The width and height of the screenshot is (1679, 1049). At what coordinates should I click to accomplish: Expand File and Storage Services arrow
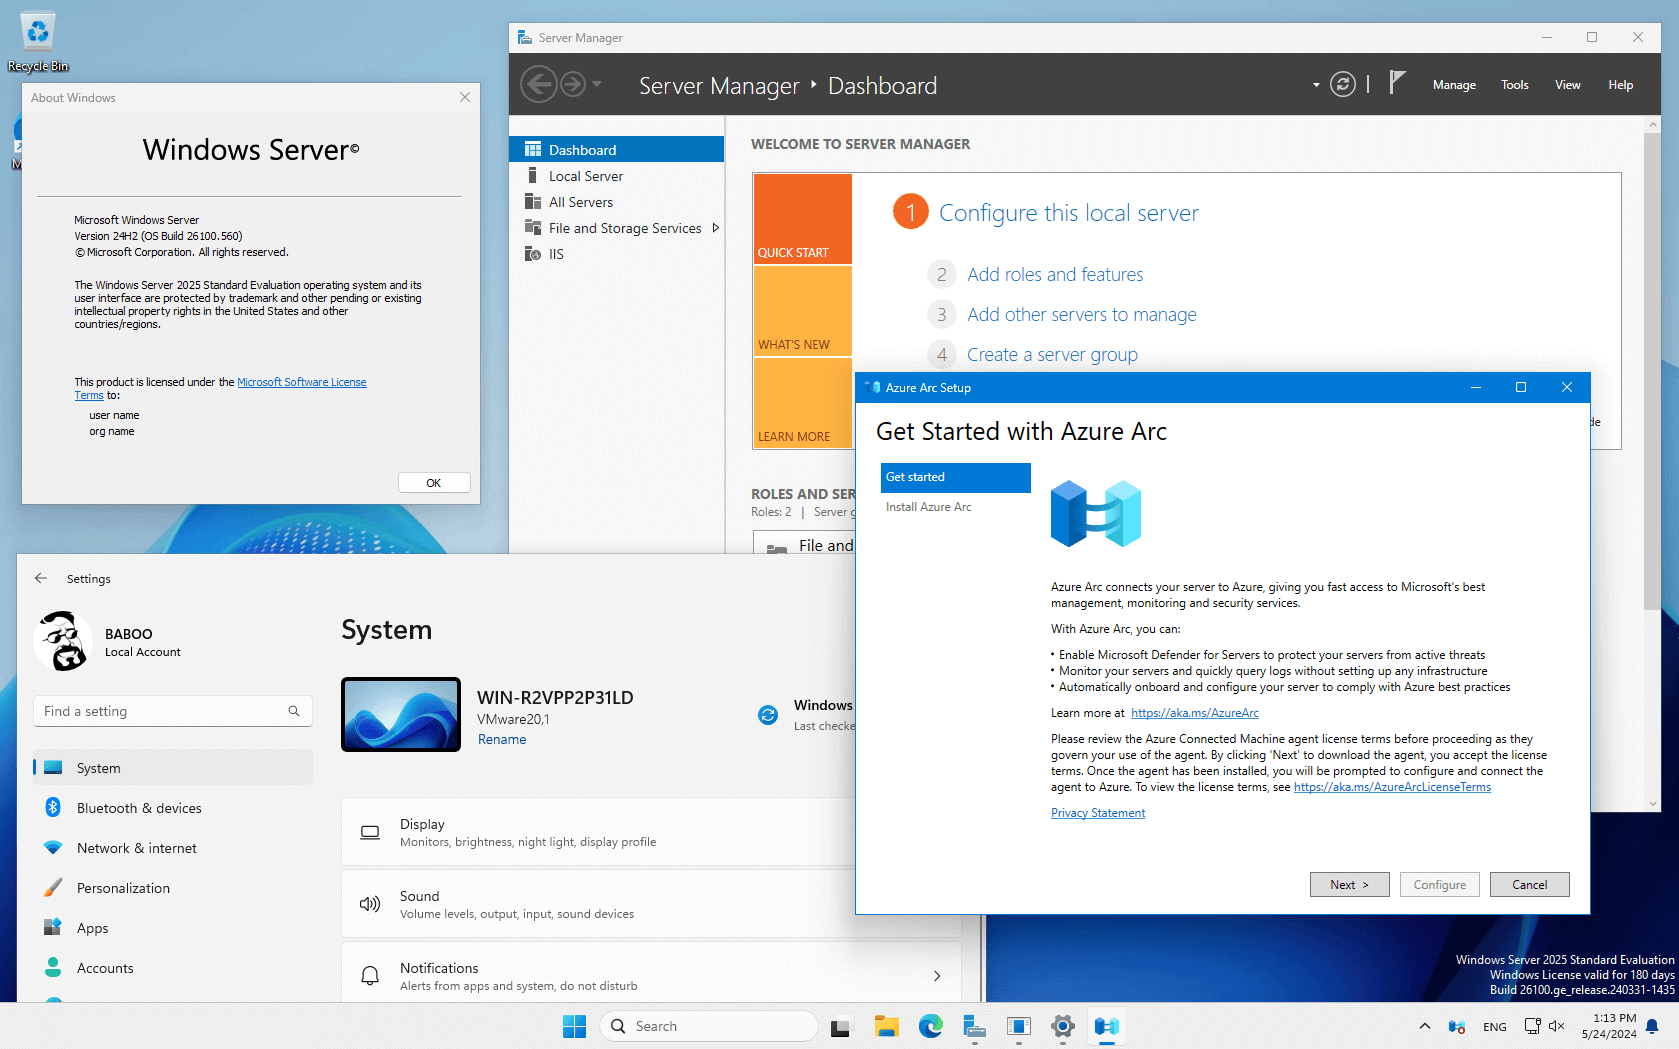point(715,228)
